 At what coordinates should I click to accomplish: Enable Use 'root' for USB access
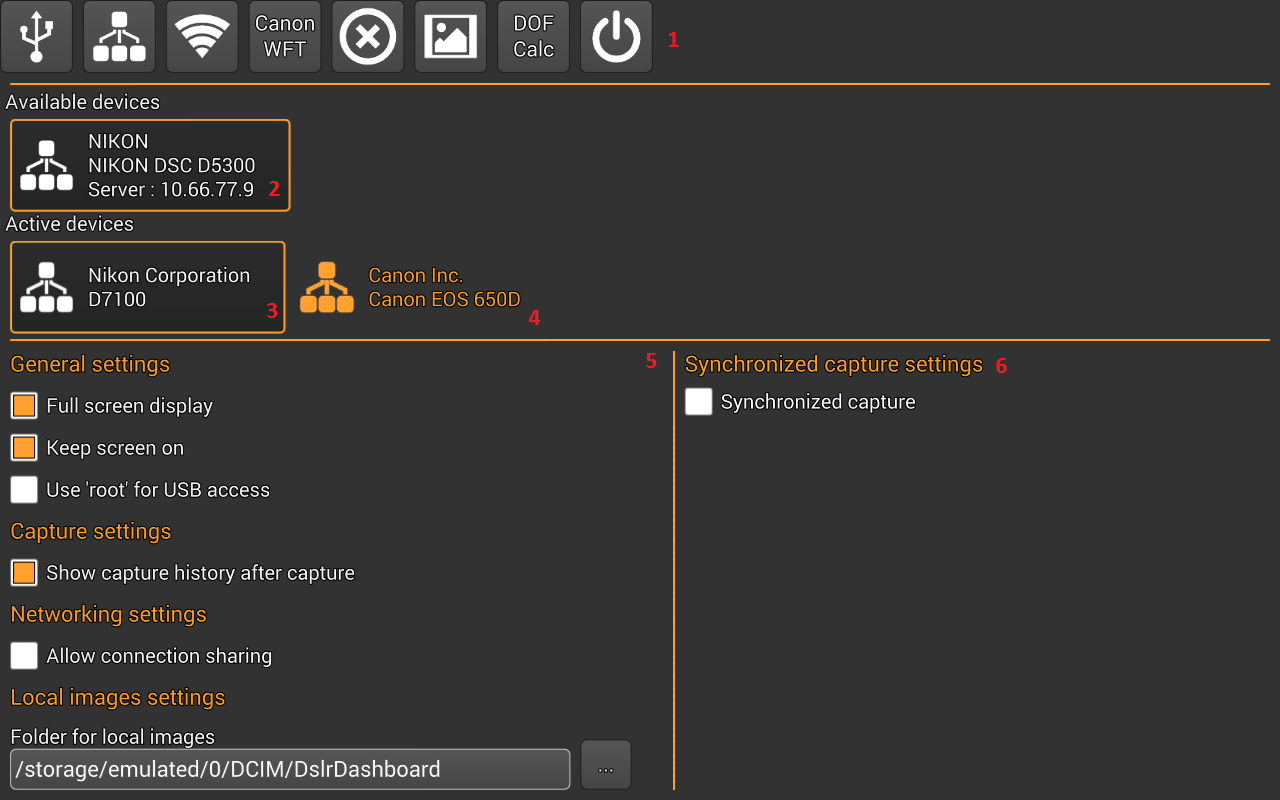[x=24, y=489]
